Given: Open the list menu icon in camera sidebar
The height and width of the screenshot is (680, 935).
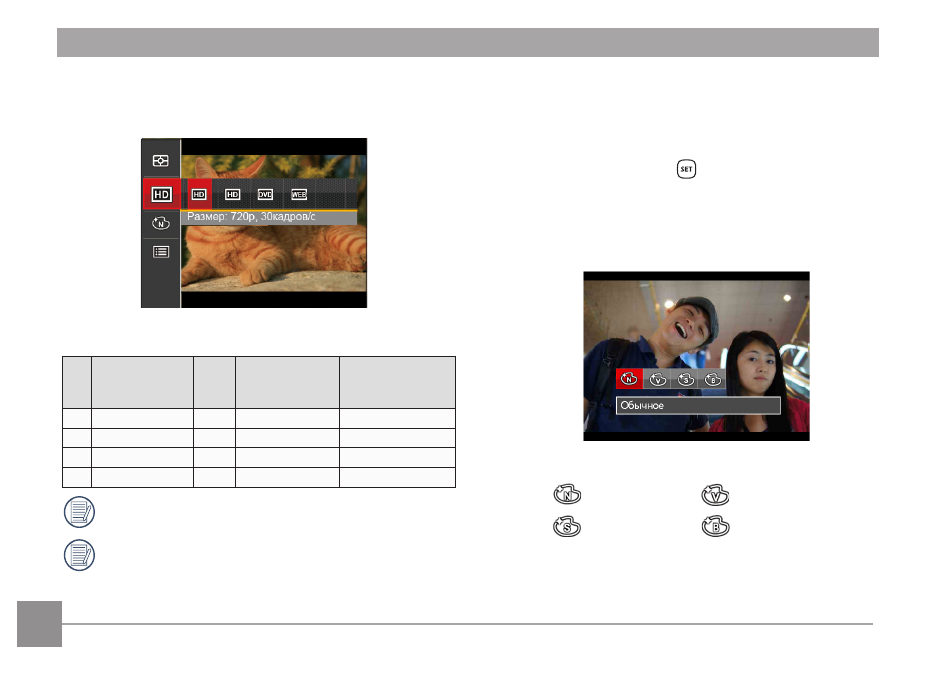Looking at the screenshot, I should [x=160, y=252].
